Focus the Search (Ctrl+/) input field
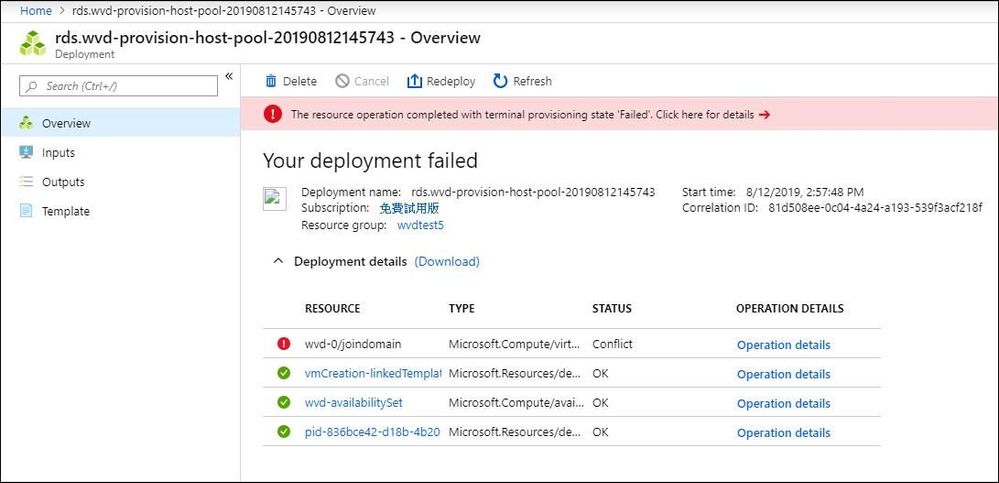Screen dimensions: 999x483 pyautogui.click(x=119, y=86)
